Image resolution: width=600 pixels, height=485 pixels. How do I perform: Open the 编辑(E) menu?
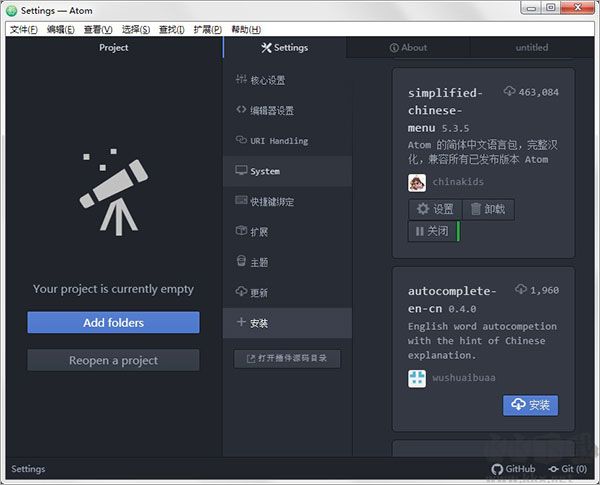[x=60, y=29]
